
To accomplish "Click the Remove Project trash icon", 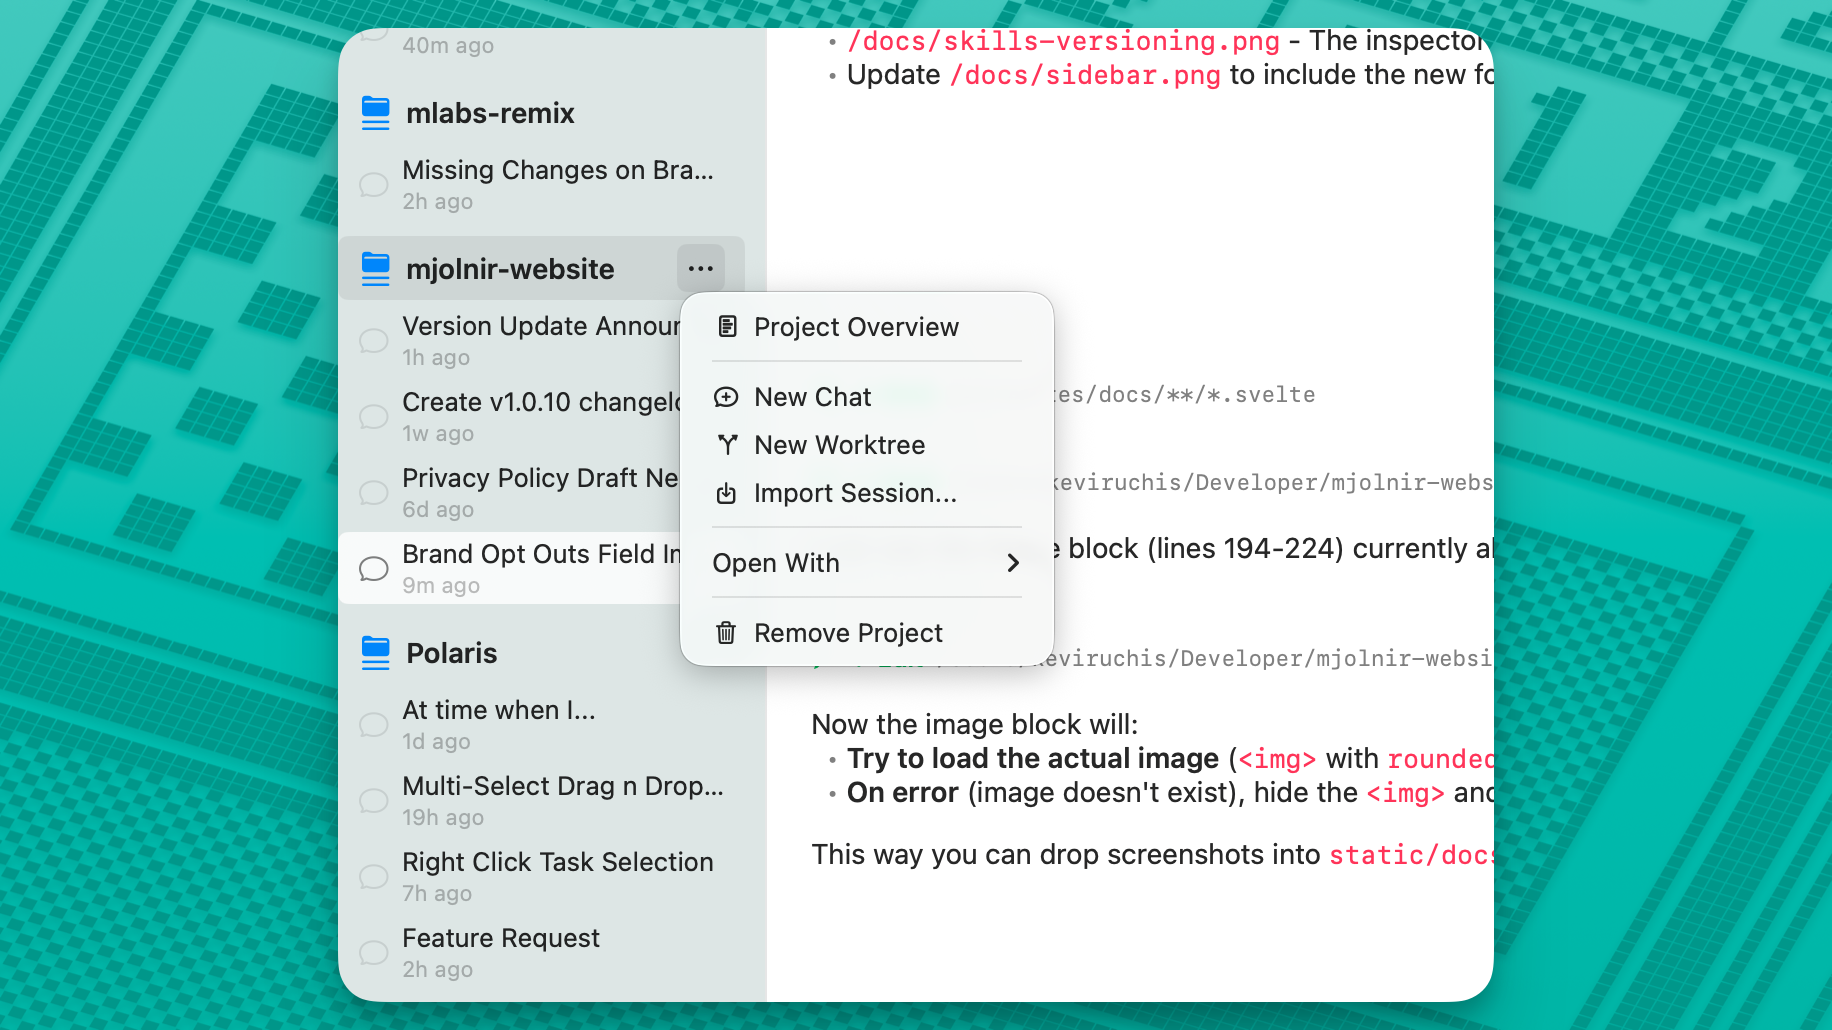I will tap(726, 633).
